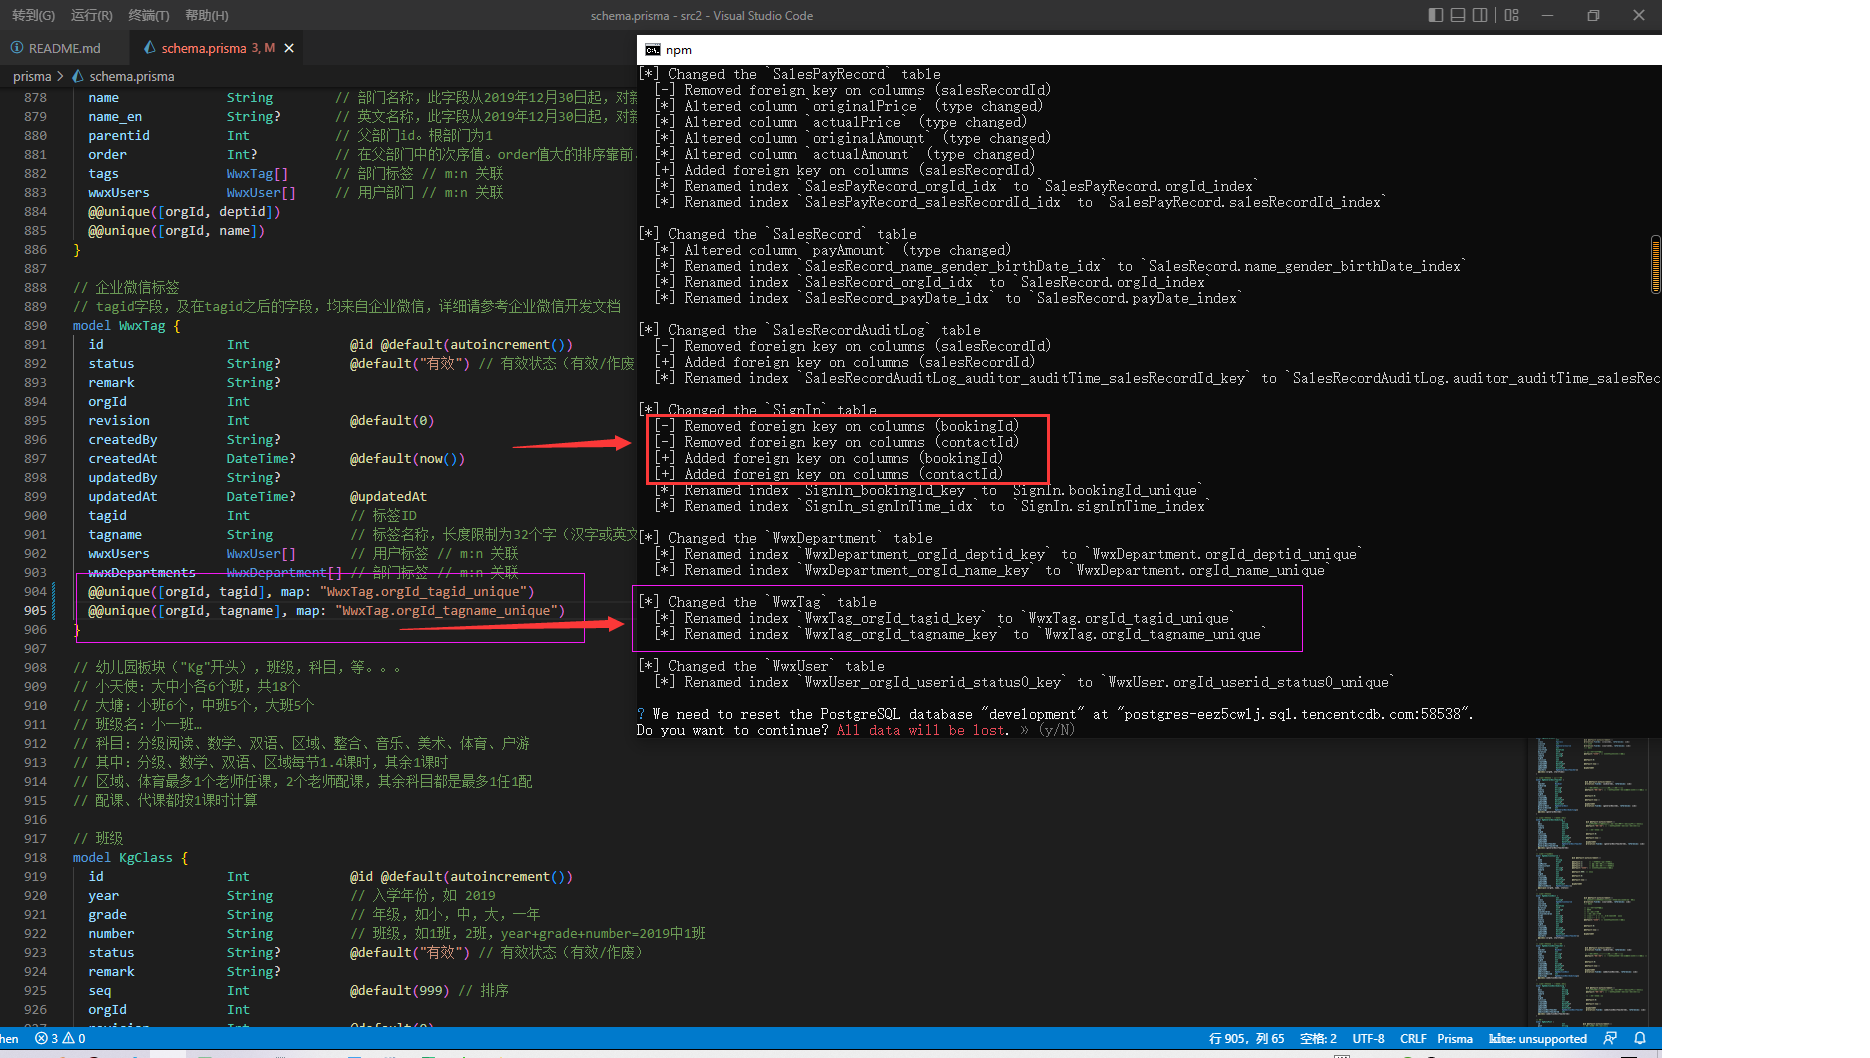The image size is (1870, 1058).
Task: Open the customize layout icon
Action: 1511,15
